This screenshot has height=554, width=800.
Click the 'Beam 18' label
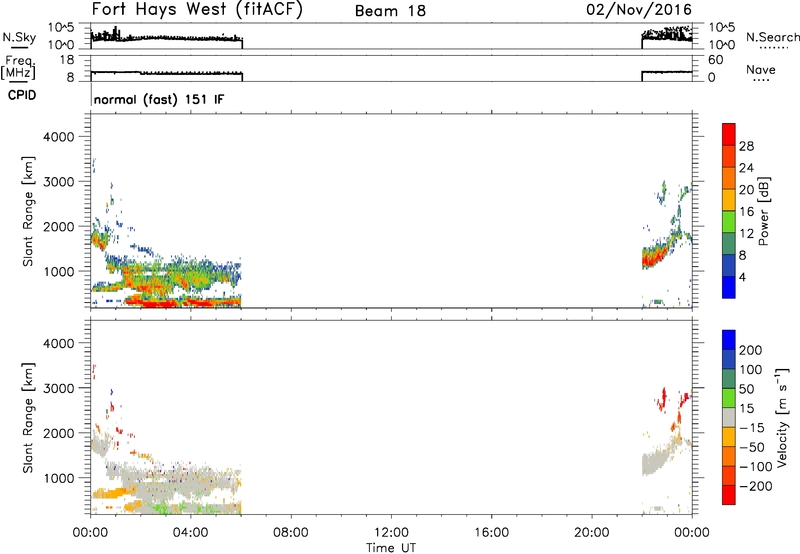click(390, 11)
